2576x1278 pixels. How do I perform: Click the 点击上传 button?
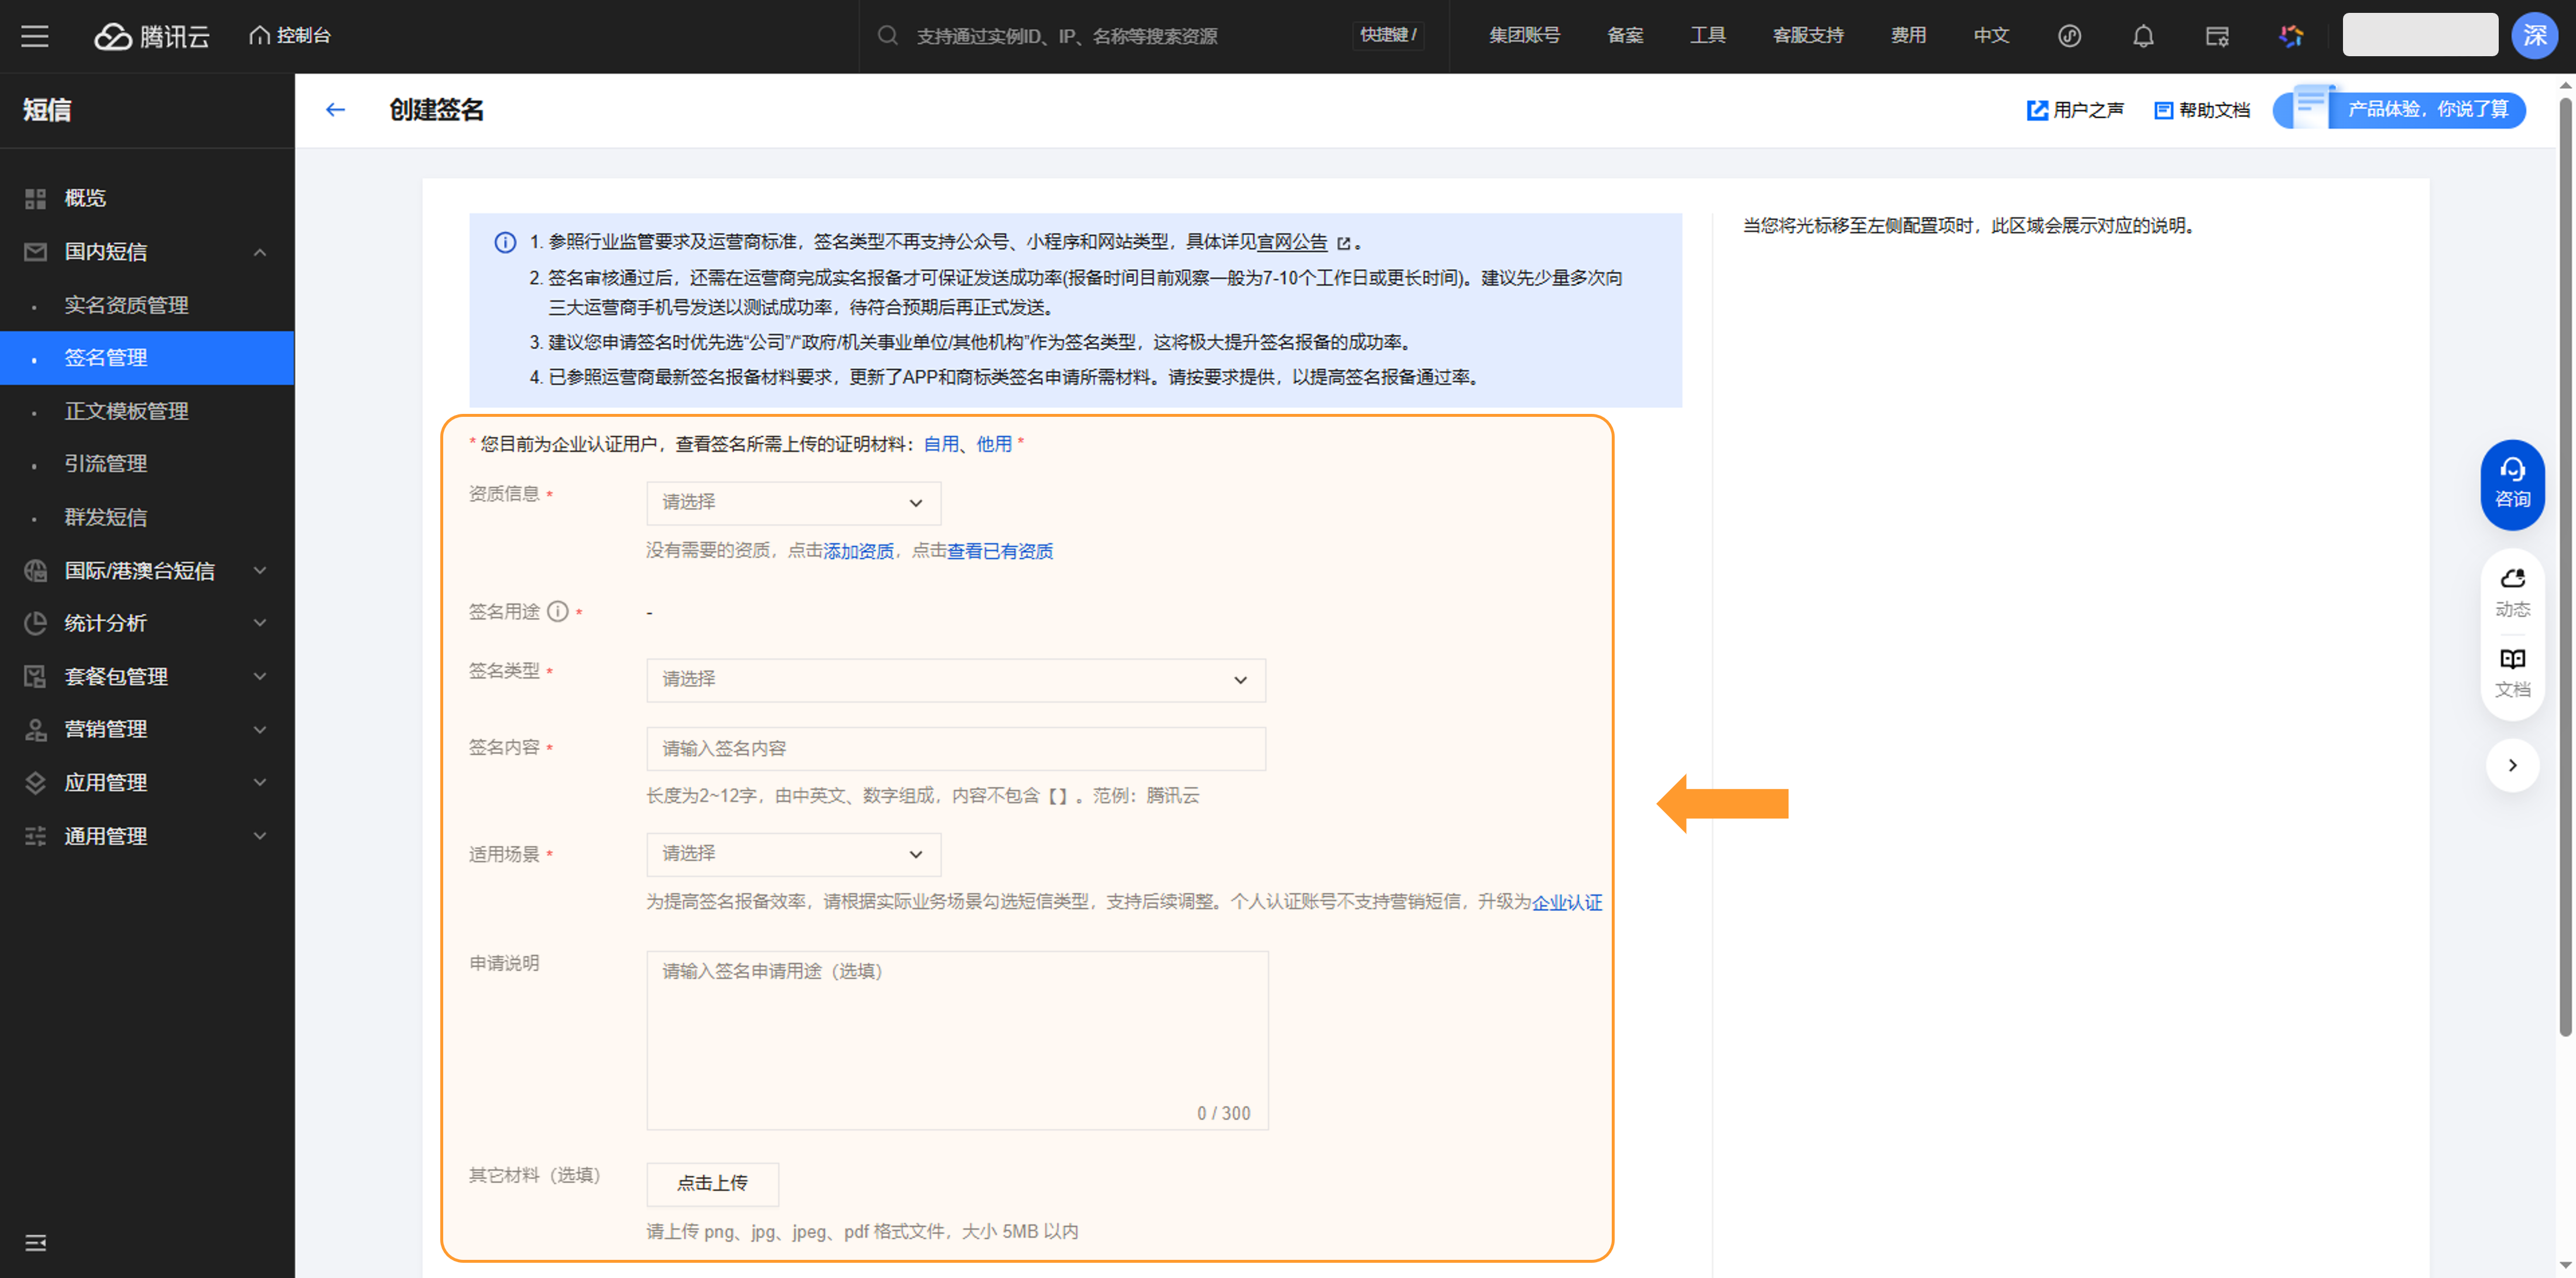point(712,1183)
